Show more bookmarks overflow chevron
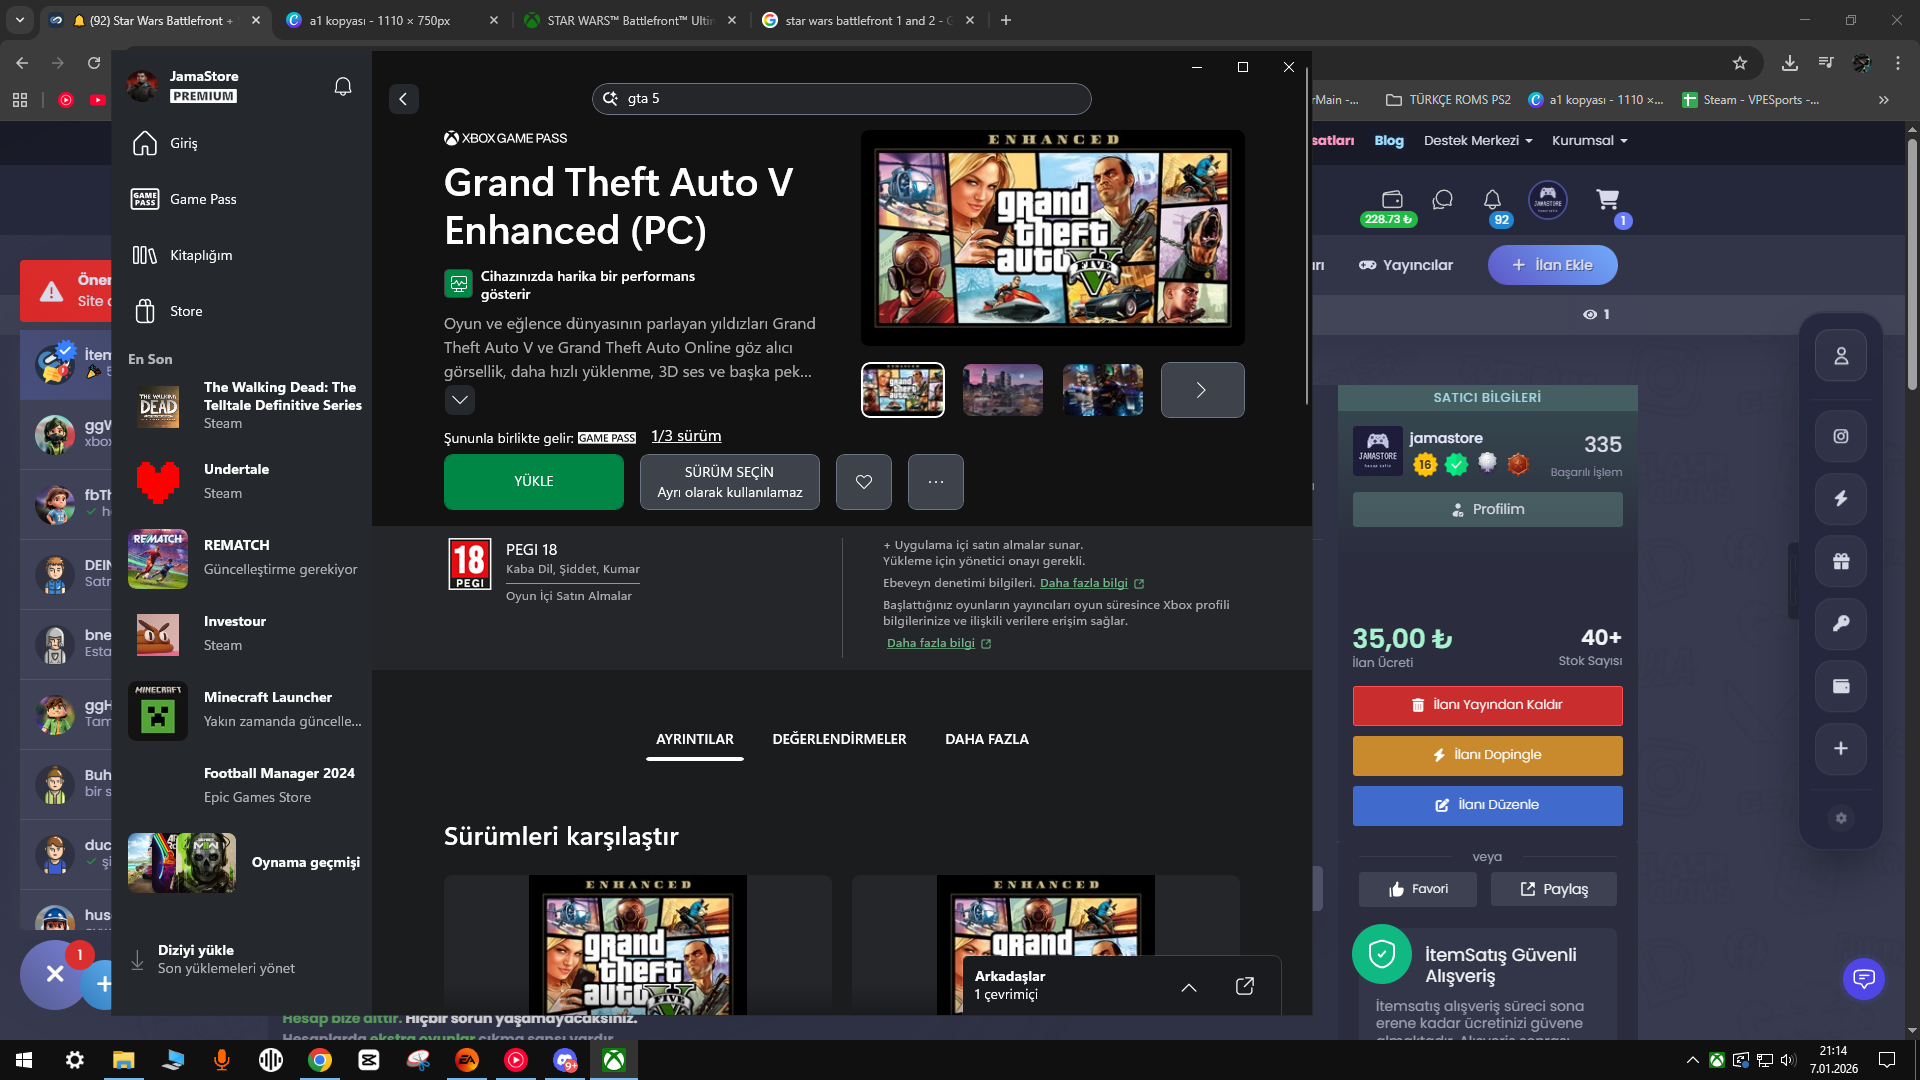This screenshot has width=1920, height=1080. pos(1884,100)
